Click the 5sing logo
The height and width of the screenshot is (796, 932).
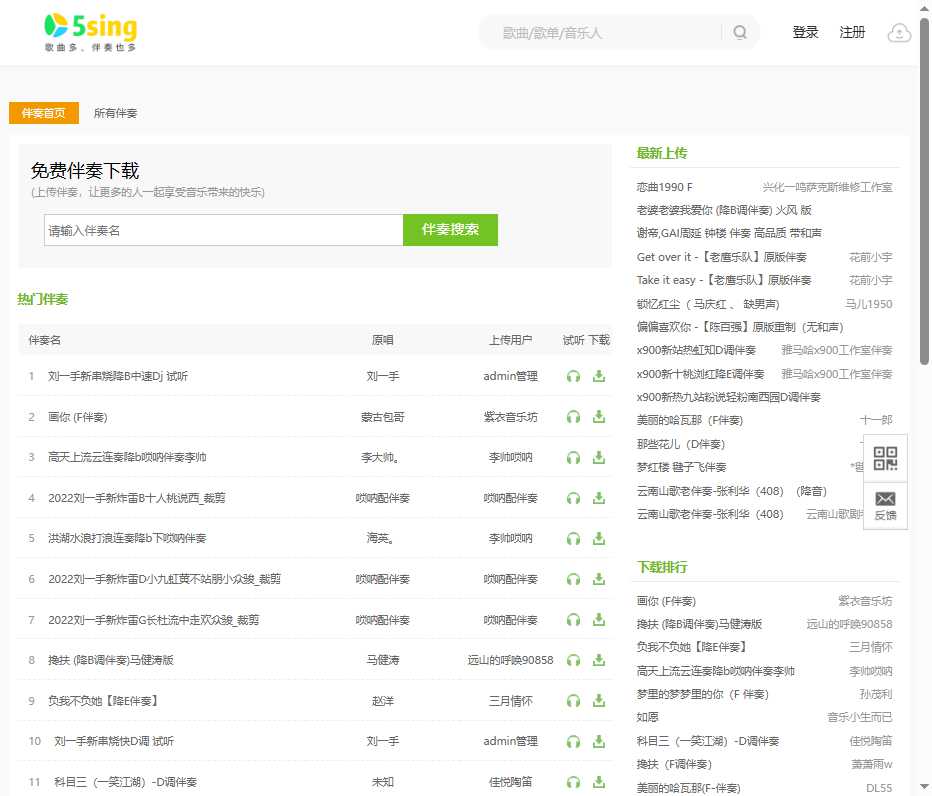(x=88, y=32)
